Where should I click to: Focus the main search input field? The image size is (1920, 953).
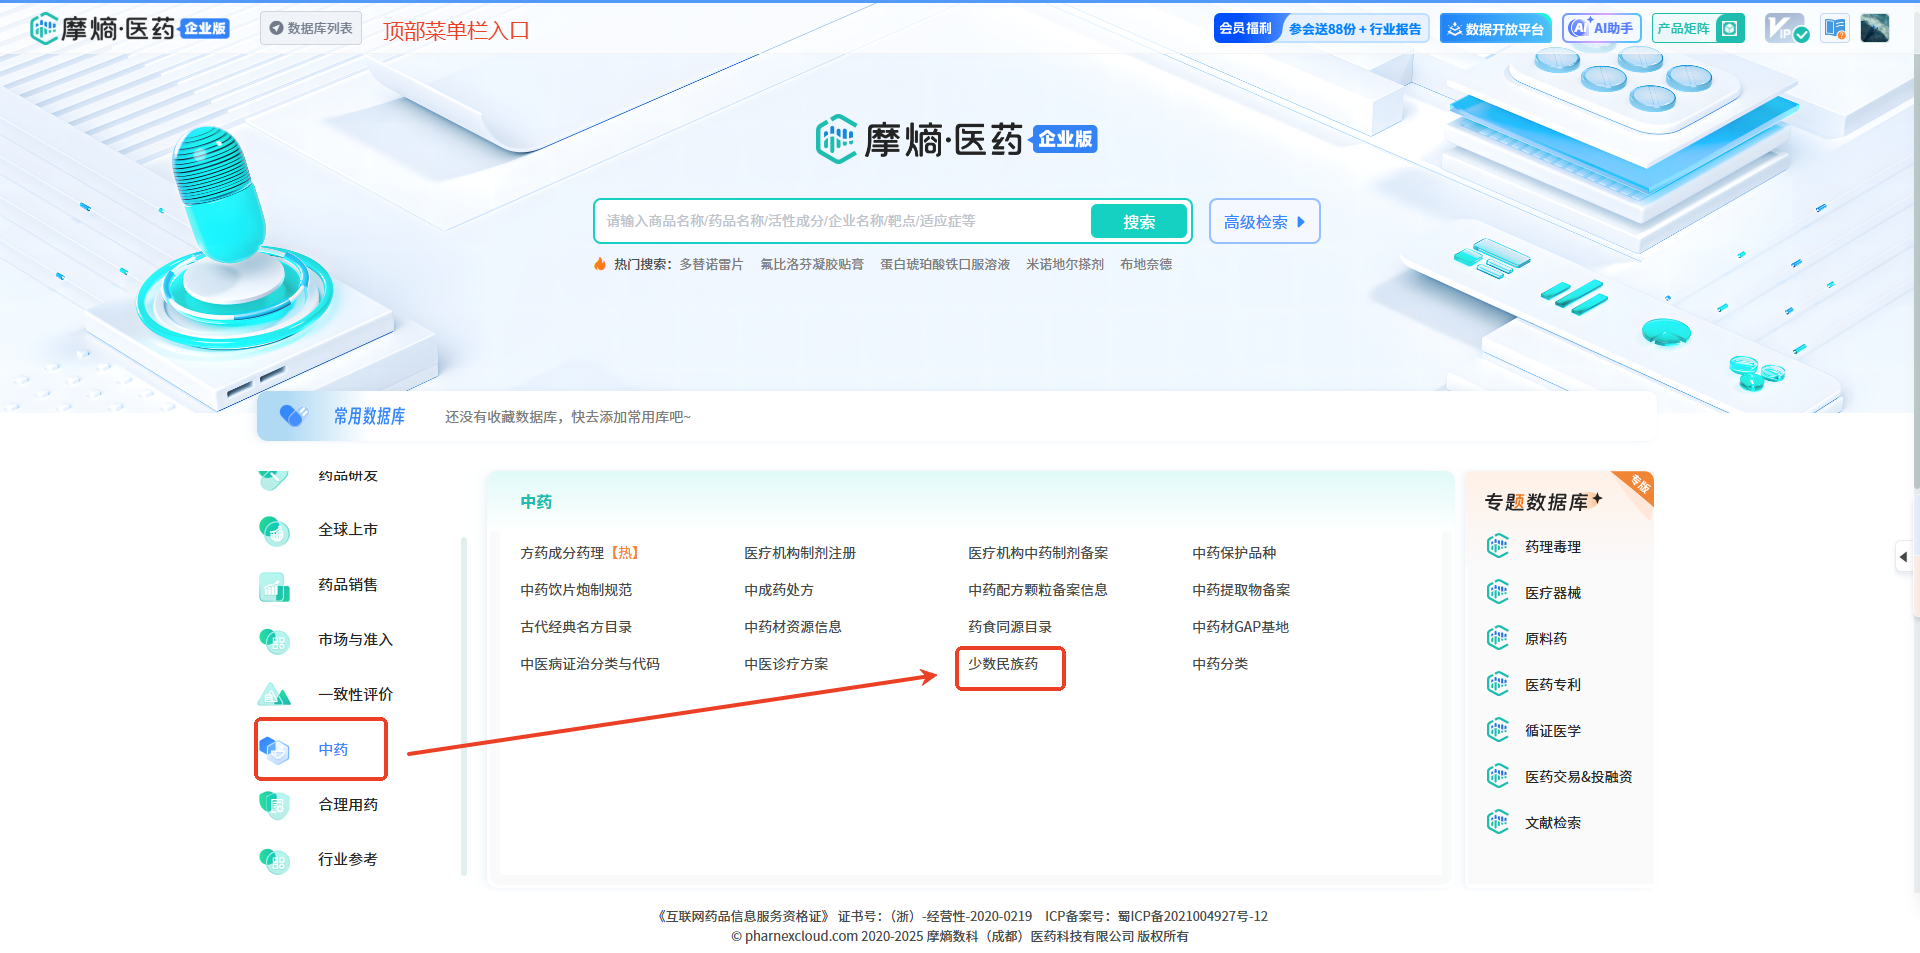(x=842, y=221)
